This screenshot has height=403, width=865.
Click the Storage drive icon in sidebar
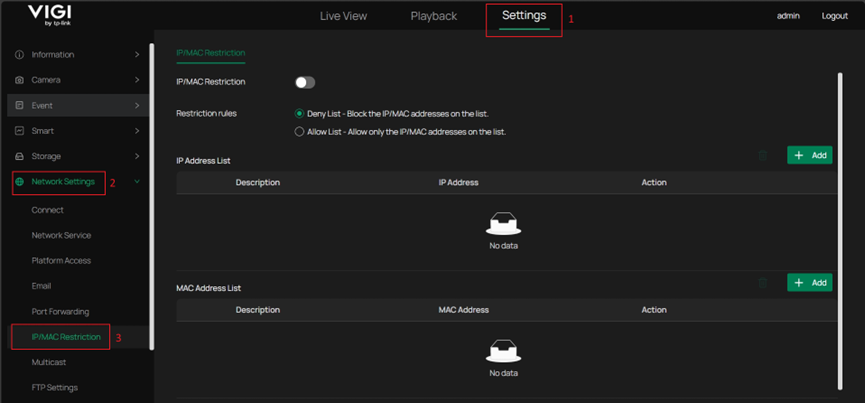19,157
